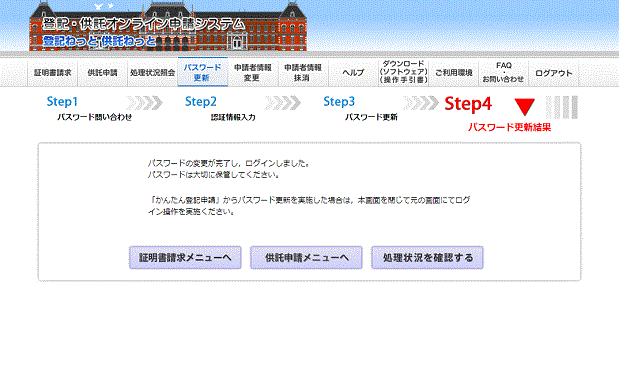Click the red Step4 down-arrow icon
Viewport: 619px width, 383px height.
(x=525, y=107)
